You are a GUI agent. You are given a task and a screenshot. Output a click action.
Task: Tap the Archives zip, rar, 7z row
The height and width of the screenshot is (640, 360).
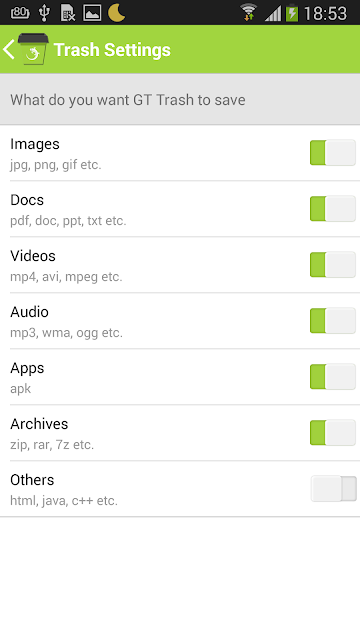180,433
